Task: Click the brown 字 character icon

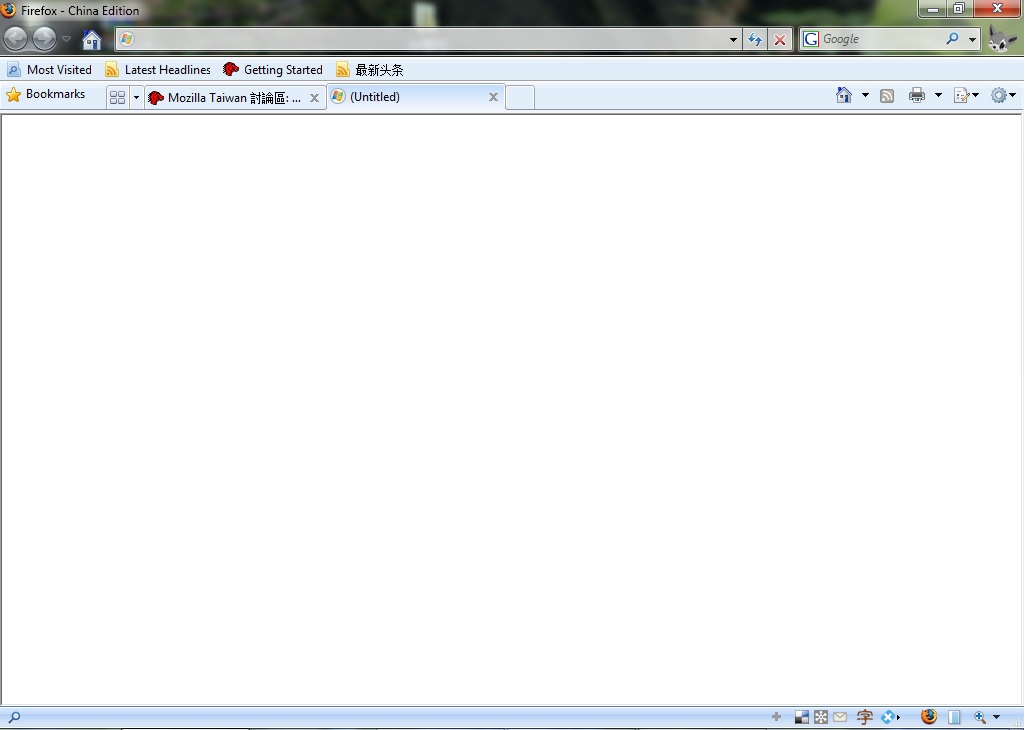Action: tap(864, 717)
